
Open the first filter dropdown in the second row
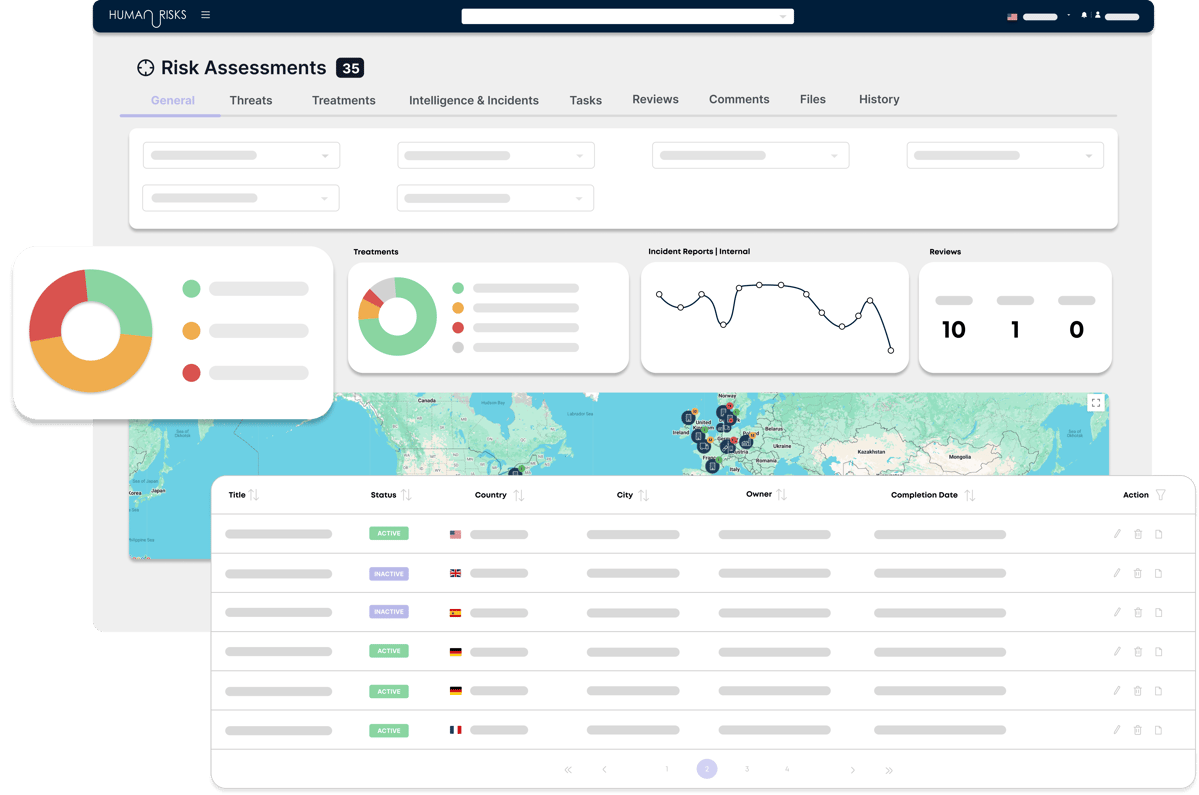coord(241,198)
